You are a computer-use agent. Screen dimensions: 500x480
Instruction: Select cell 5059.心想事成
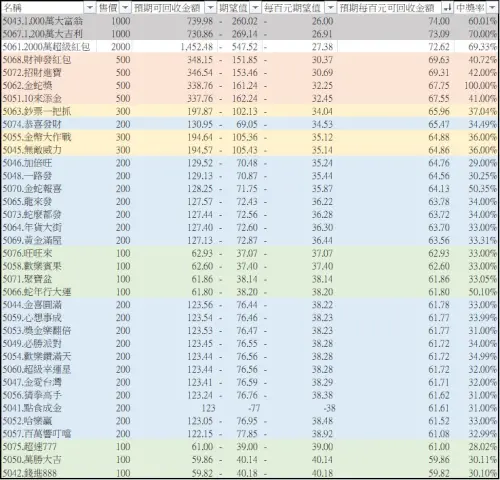point(49,318)
